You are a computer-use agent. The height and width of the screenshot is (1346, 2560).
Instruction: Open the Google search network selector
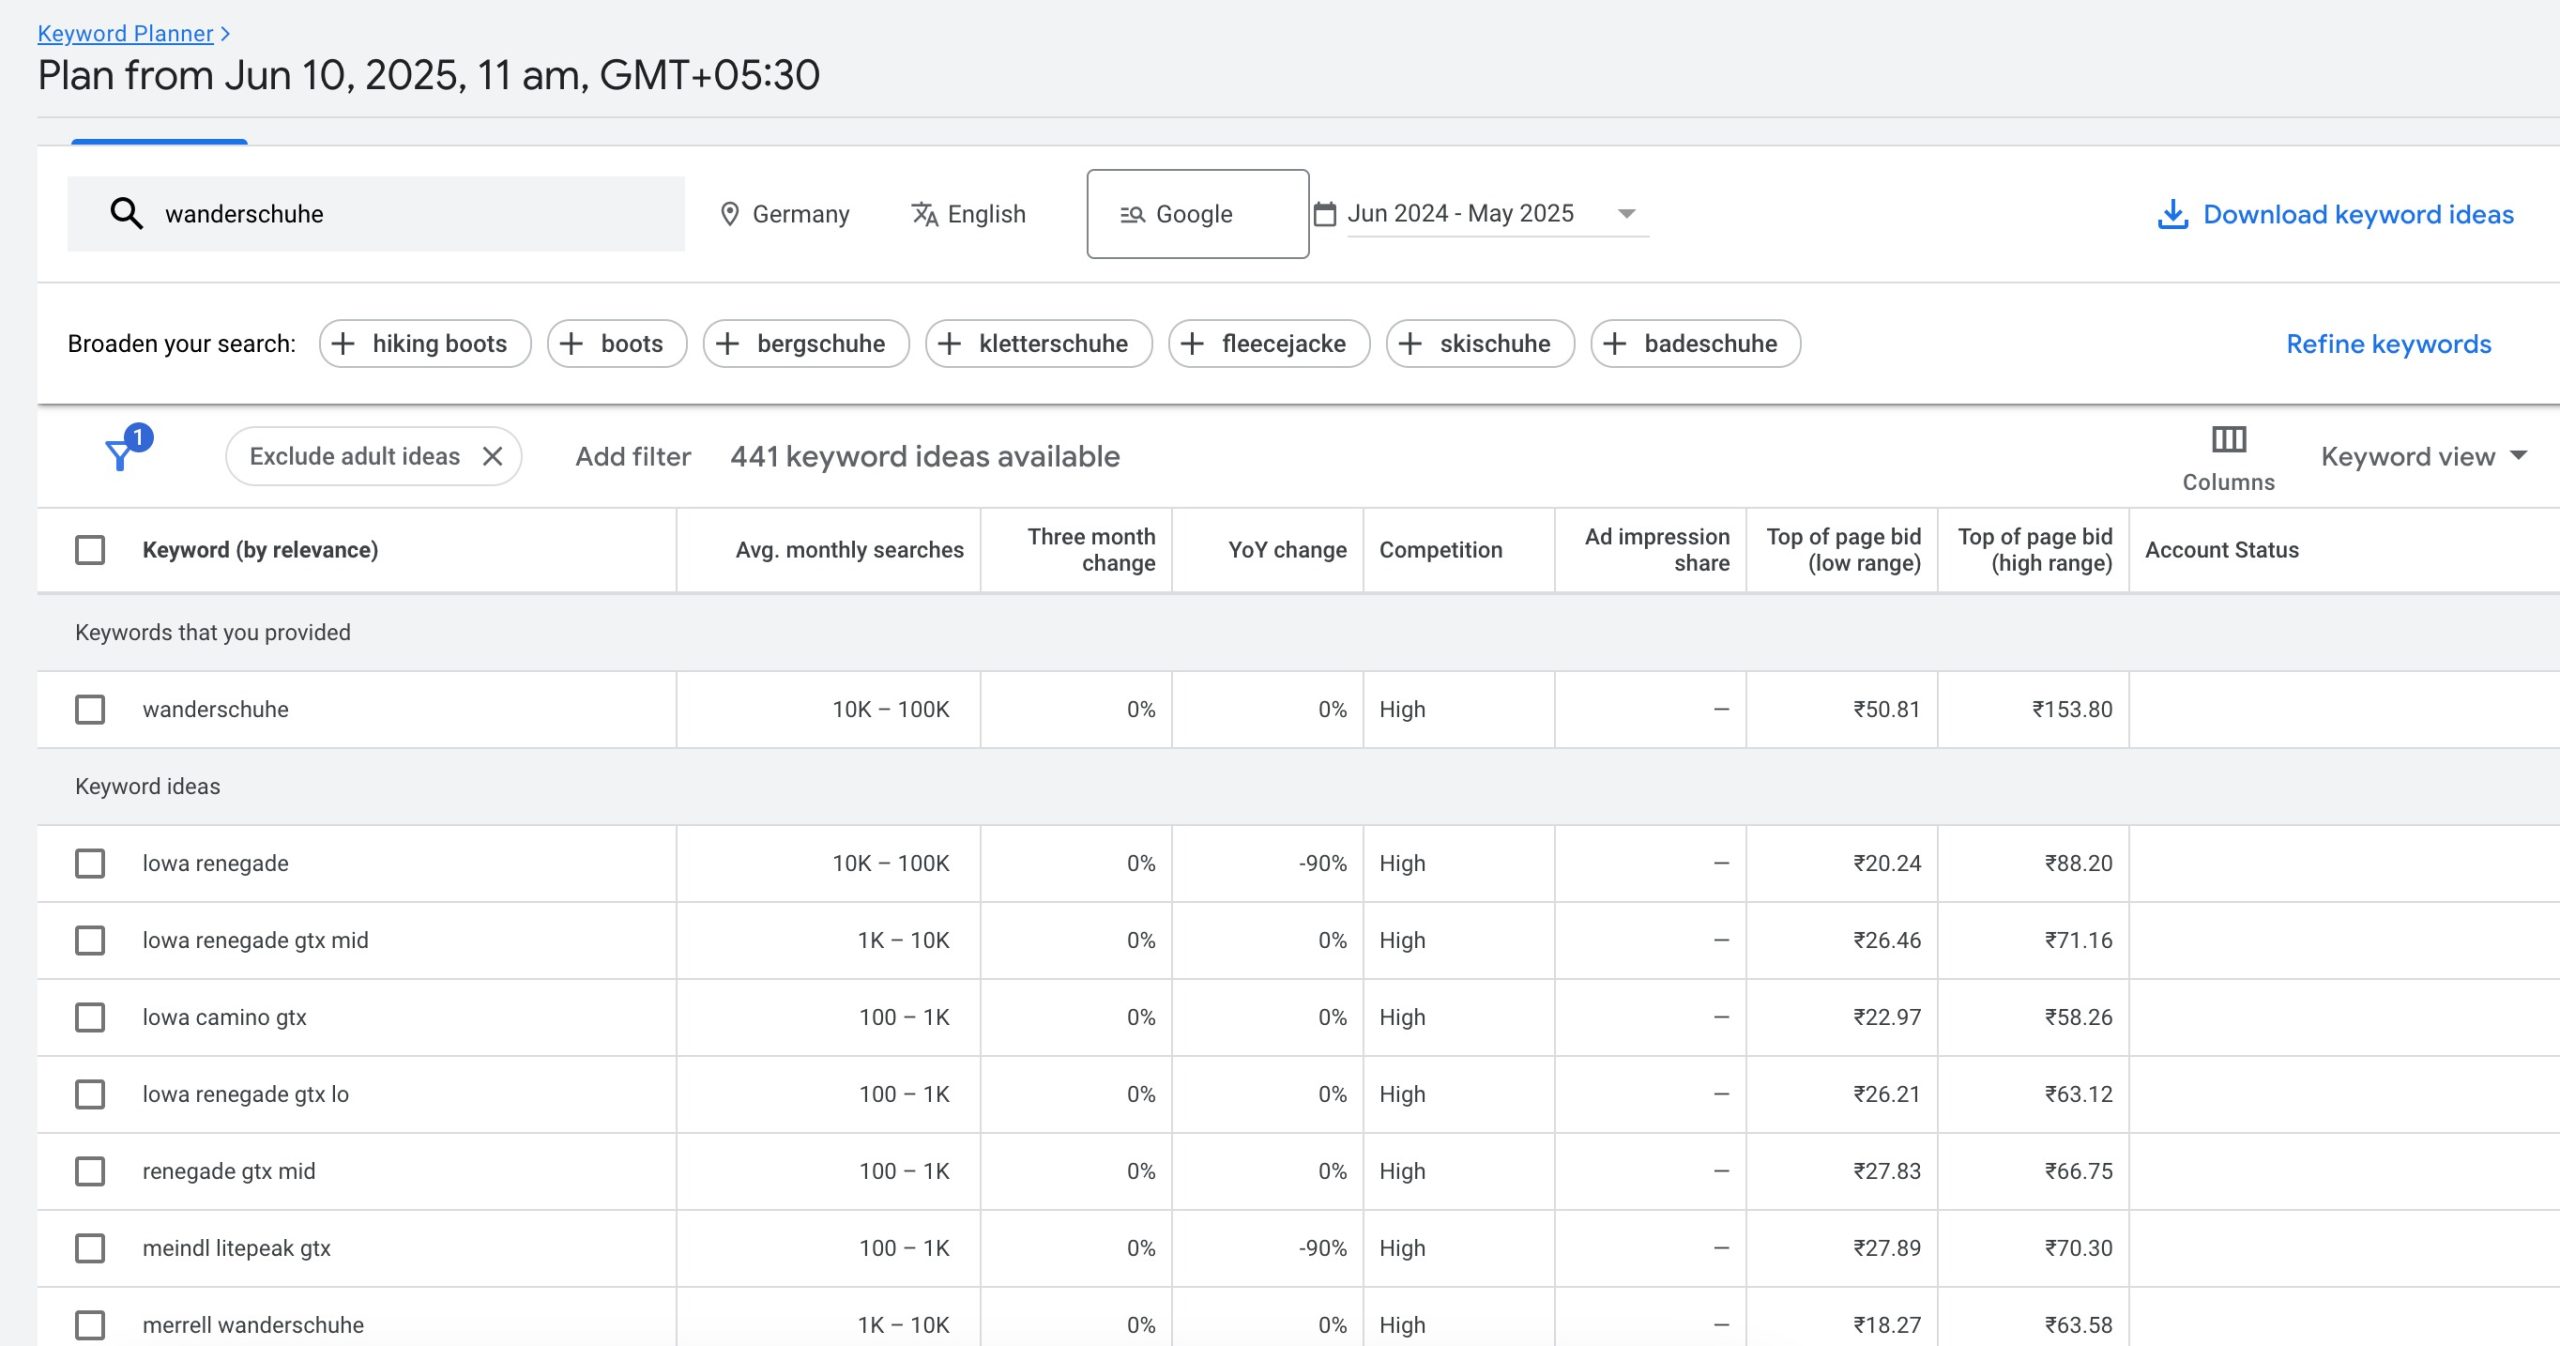(1196, 214)
